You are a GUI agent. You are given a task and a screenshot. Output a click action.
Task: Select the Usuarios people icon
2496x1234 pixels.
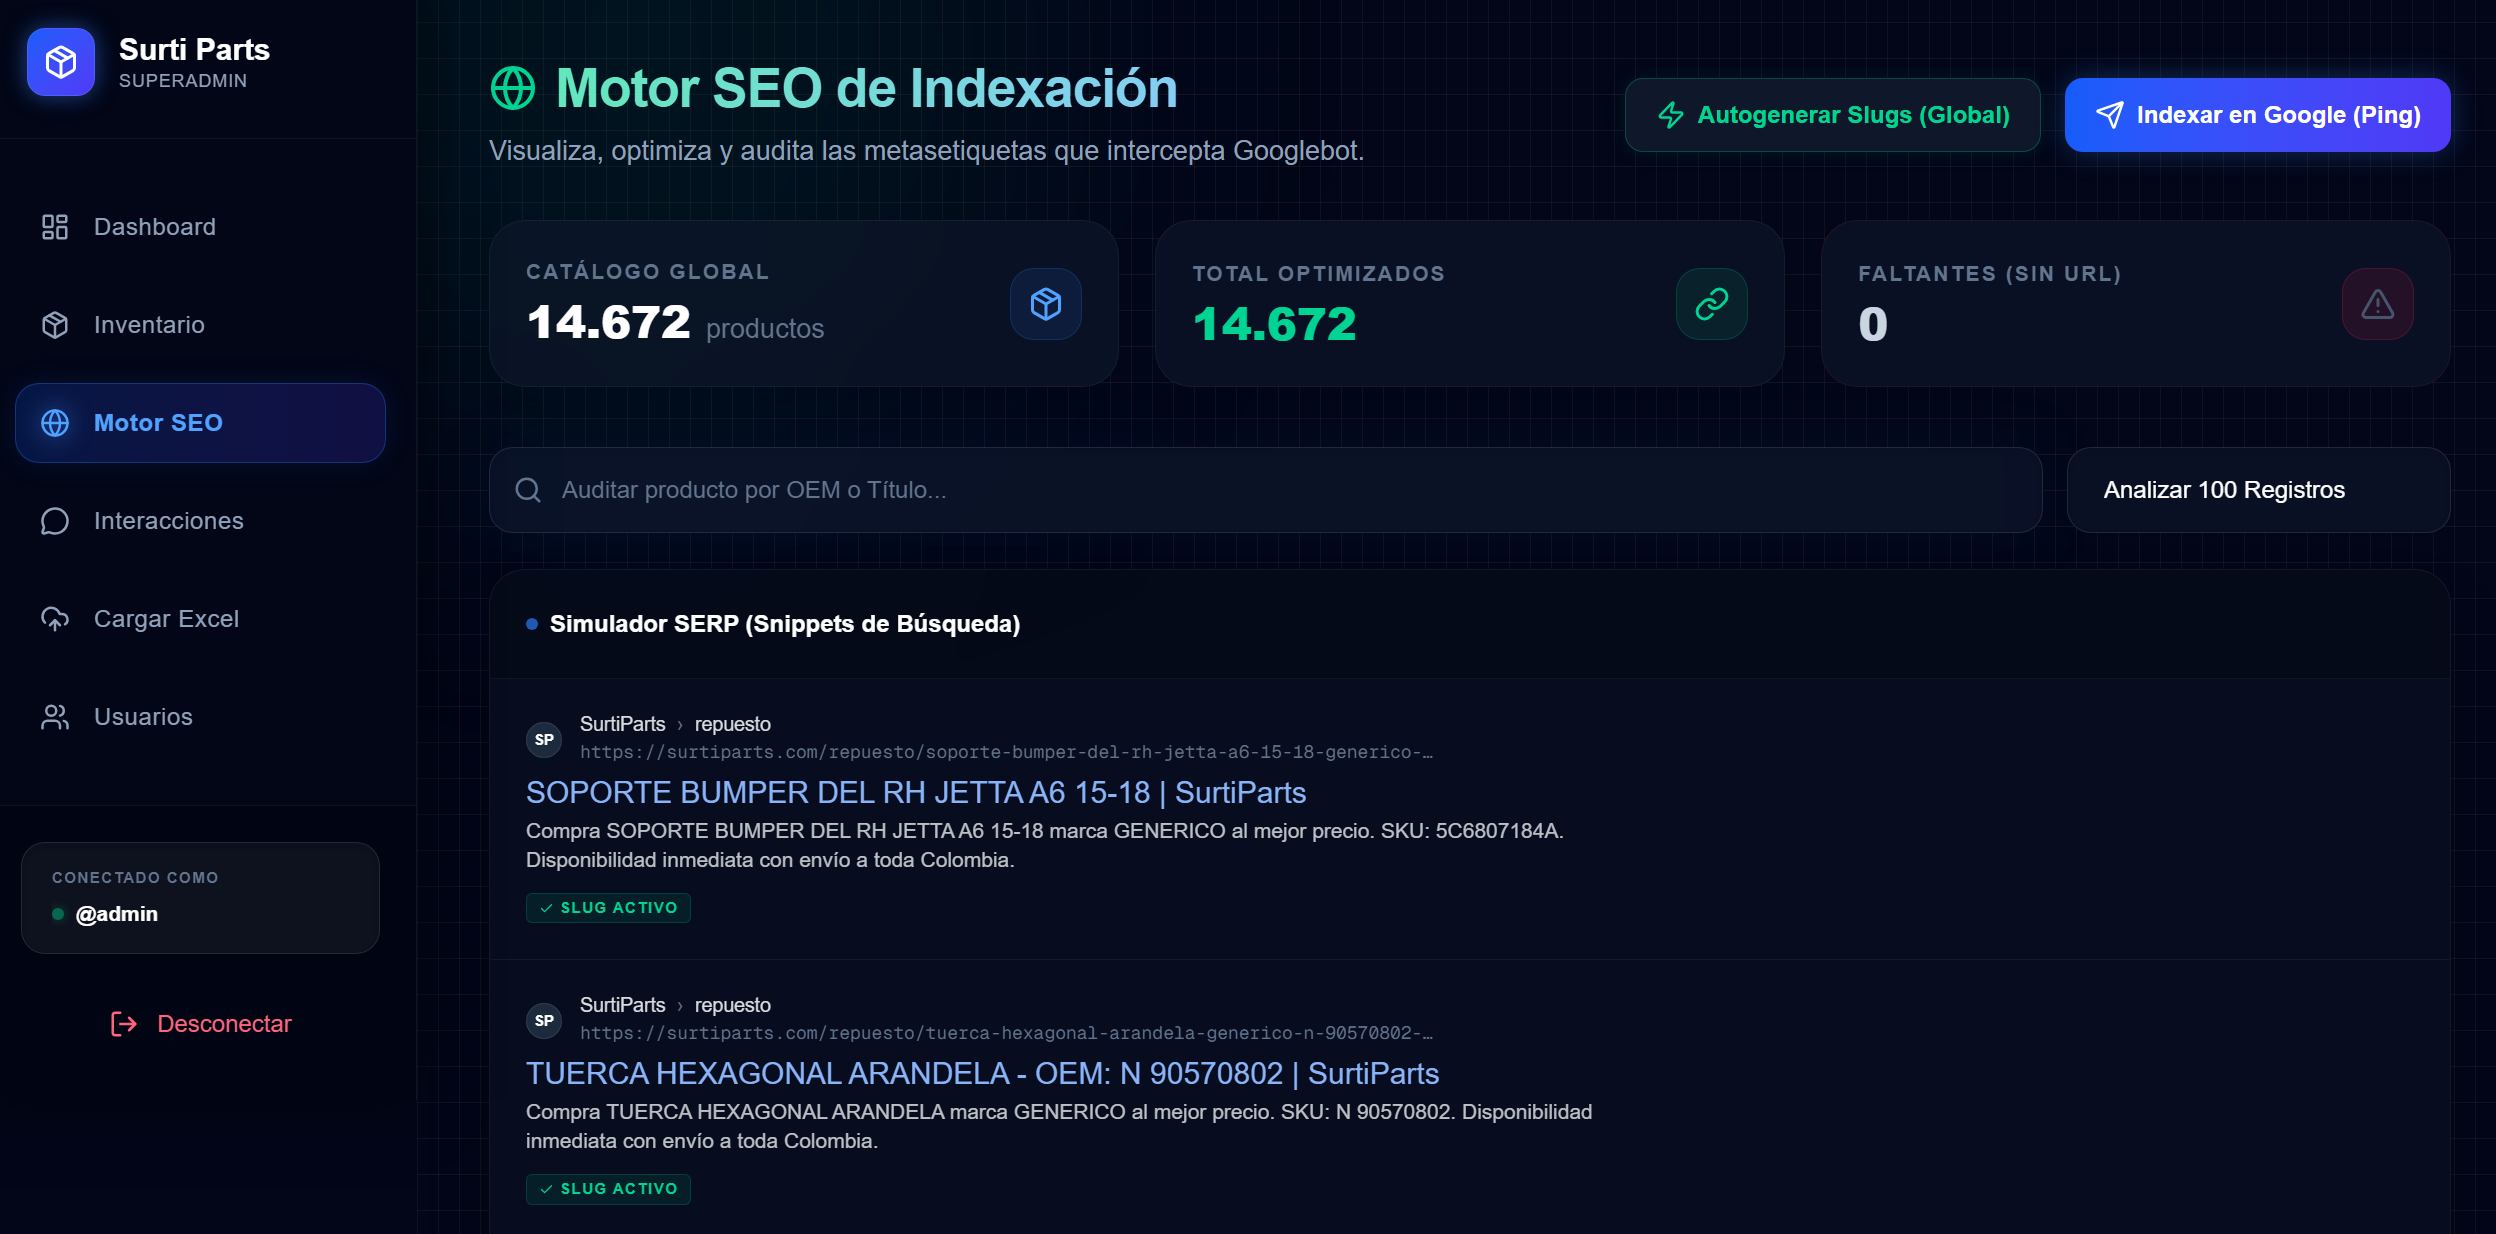point(56,716)
